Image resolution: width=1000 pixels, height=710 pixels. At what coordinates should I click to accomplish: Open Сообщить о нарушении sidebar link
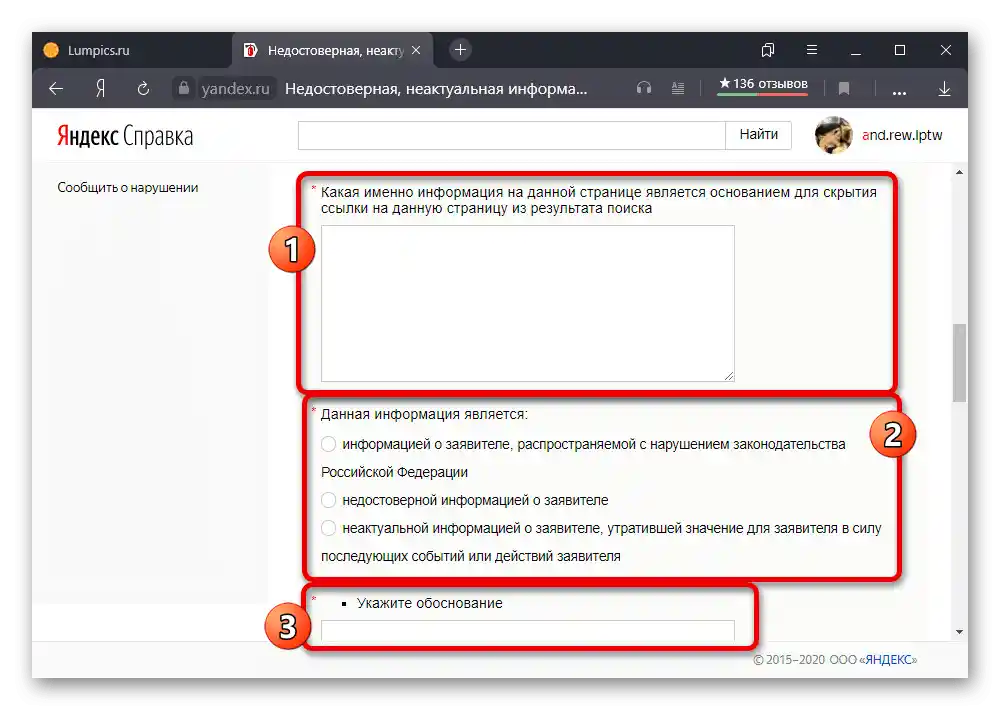128,188
